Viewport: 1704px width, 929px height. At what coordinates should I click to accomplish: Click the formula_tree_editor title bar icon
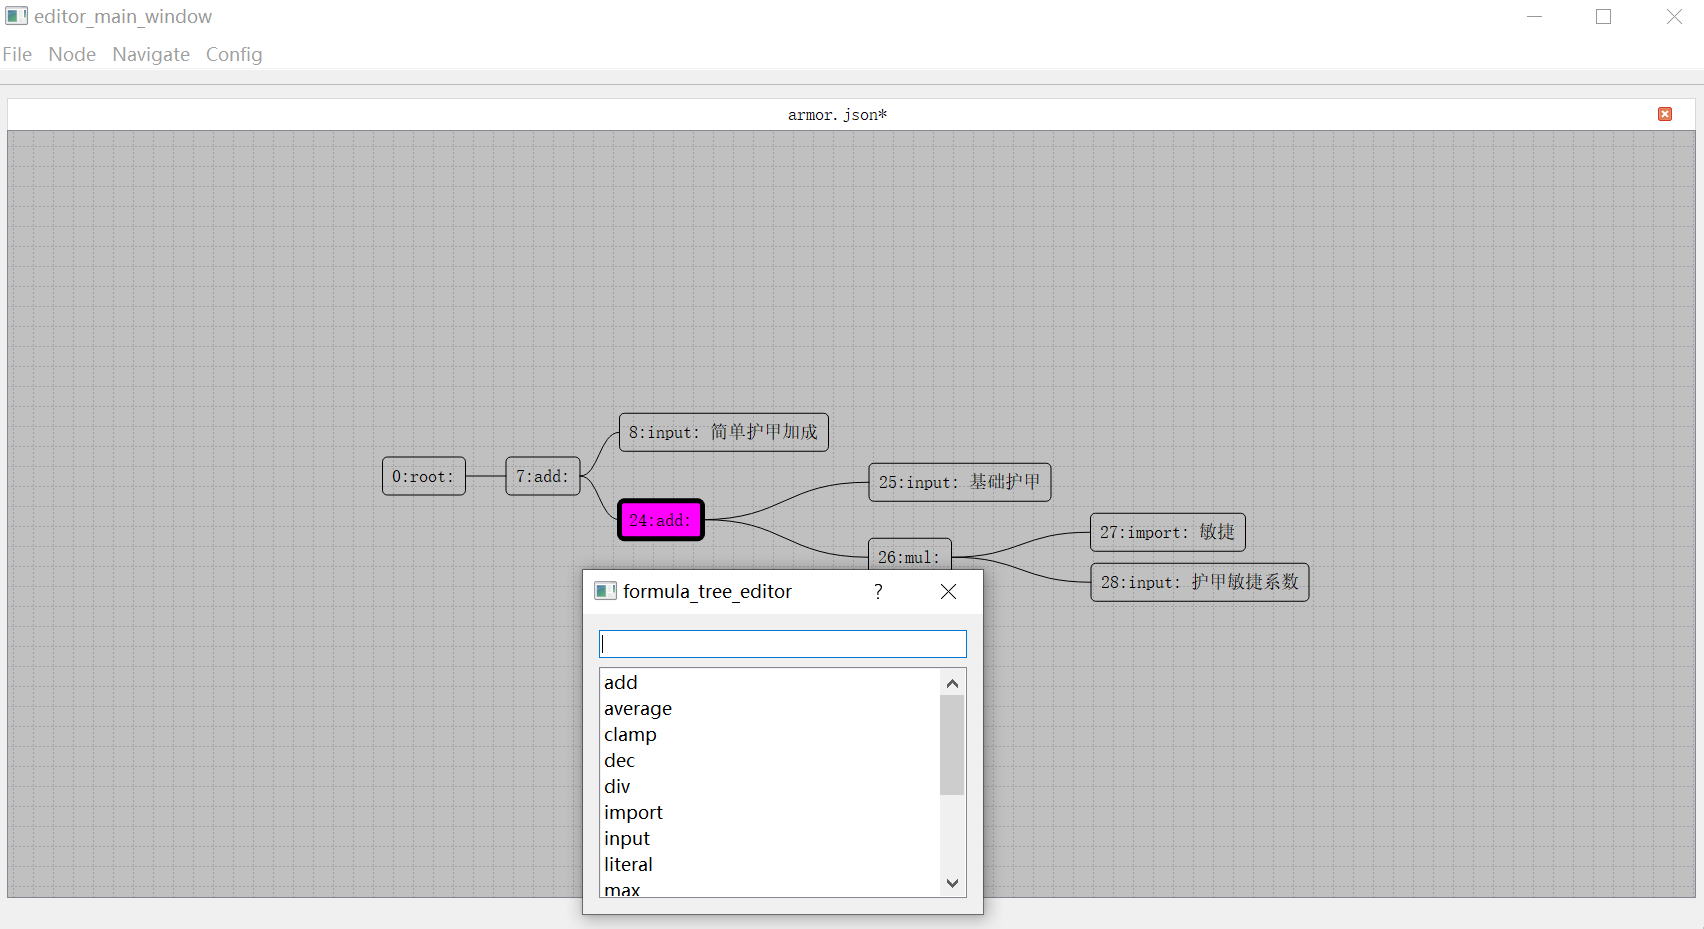click(x=605, y=591)
